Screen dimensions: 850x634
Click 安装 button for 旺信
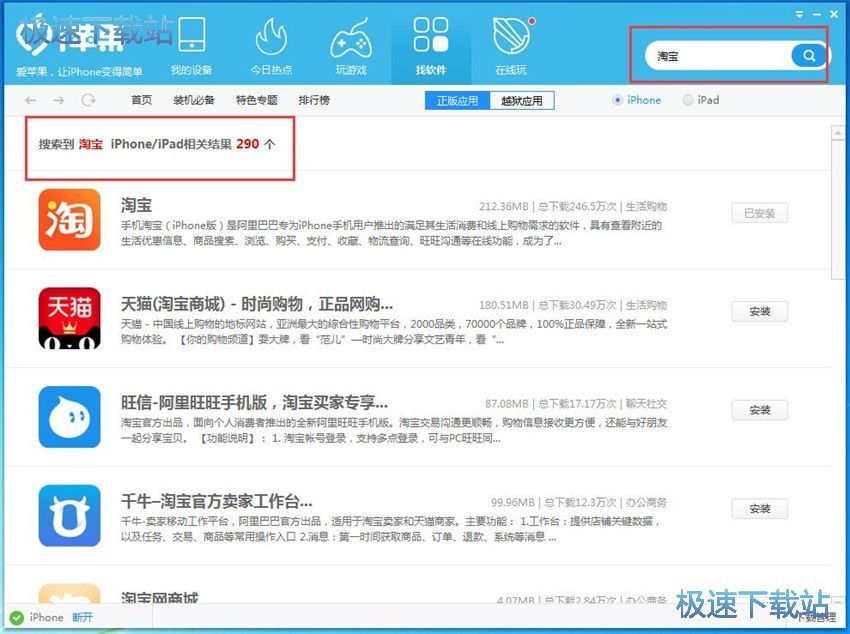pyautogui.click(x=759, y=410)
